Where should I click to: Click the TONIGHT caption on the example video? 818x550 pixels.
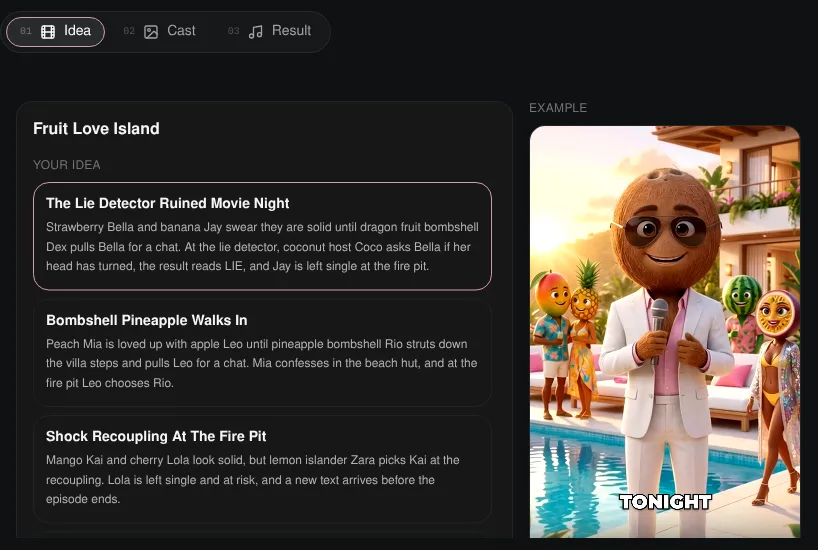point(665,502)
